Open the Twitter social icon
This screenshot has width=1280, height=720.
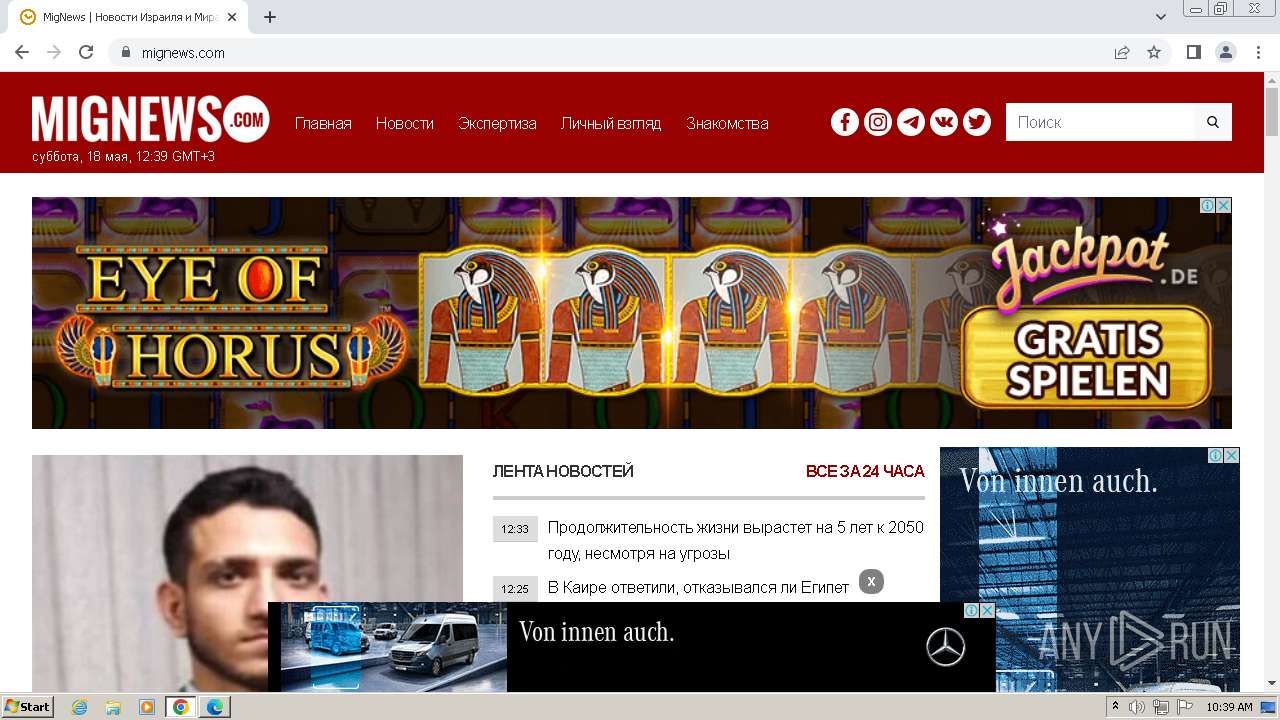977,122
